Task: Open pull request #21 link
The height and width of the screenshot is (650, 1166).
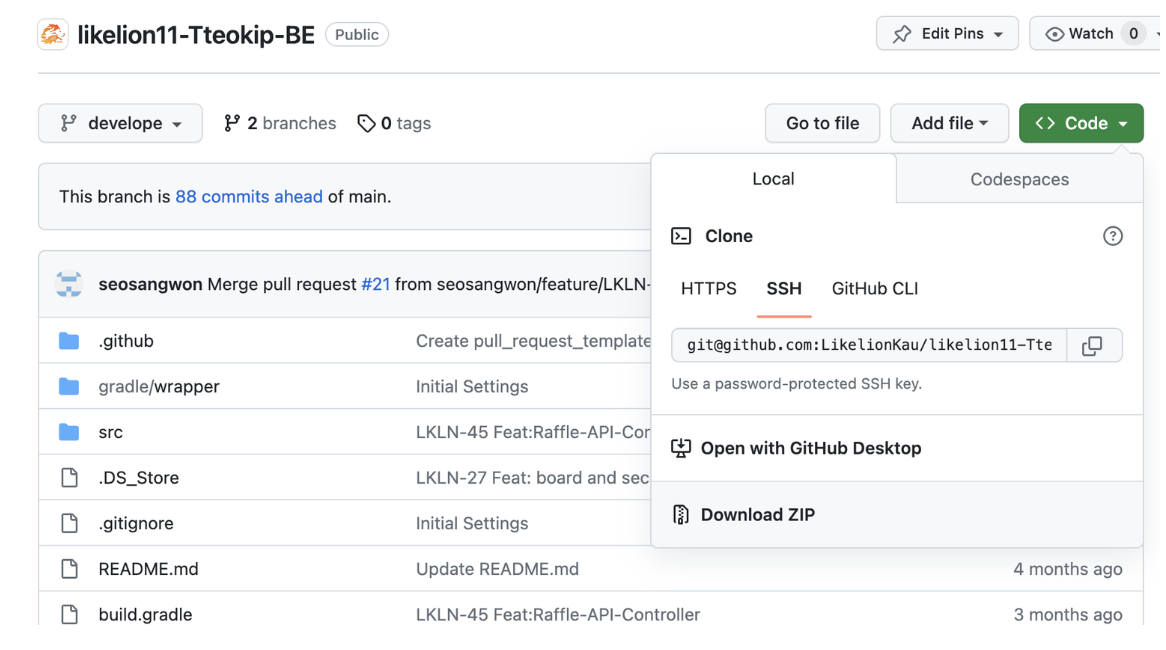Action: click(x=376, y=284)
